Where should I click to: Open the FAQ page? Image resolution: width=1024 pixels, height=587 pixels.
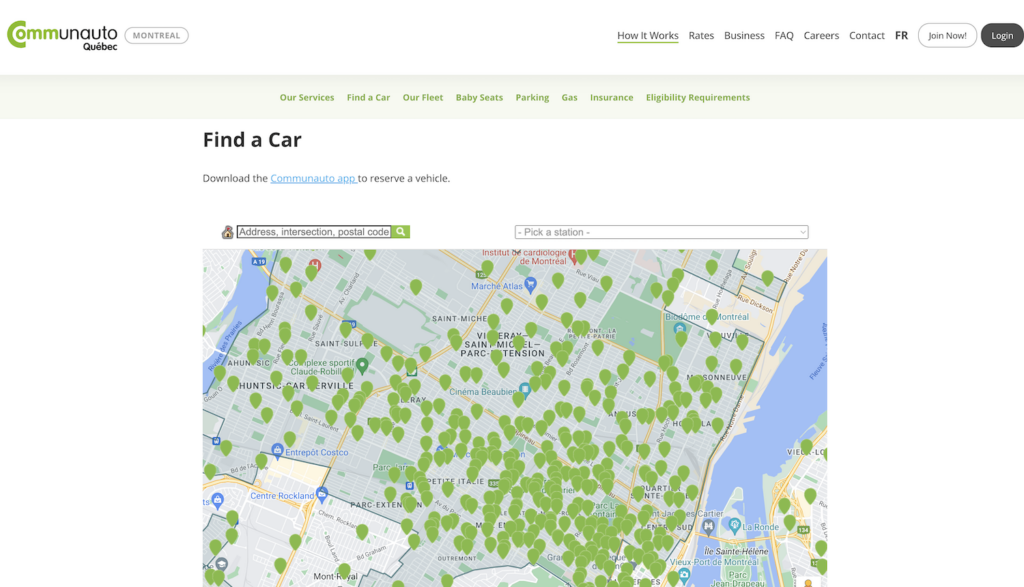pyautogui.click(x=784, y=35)
